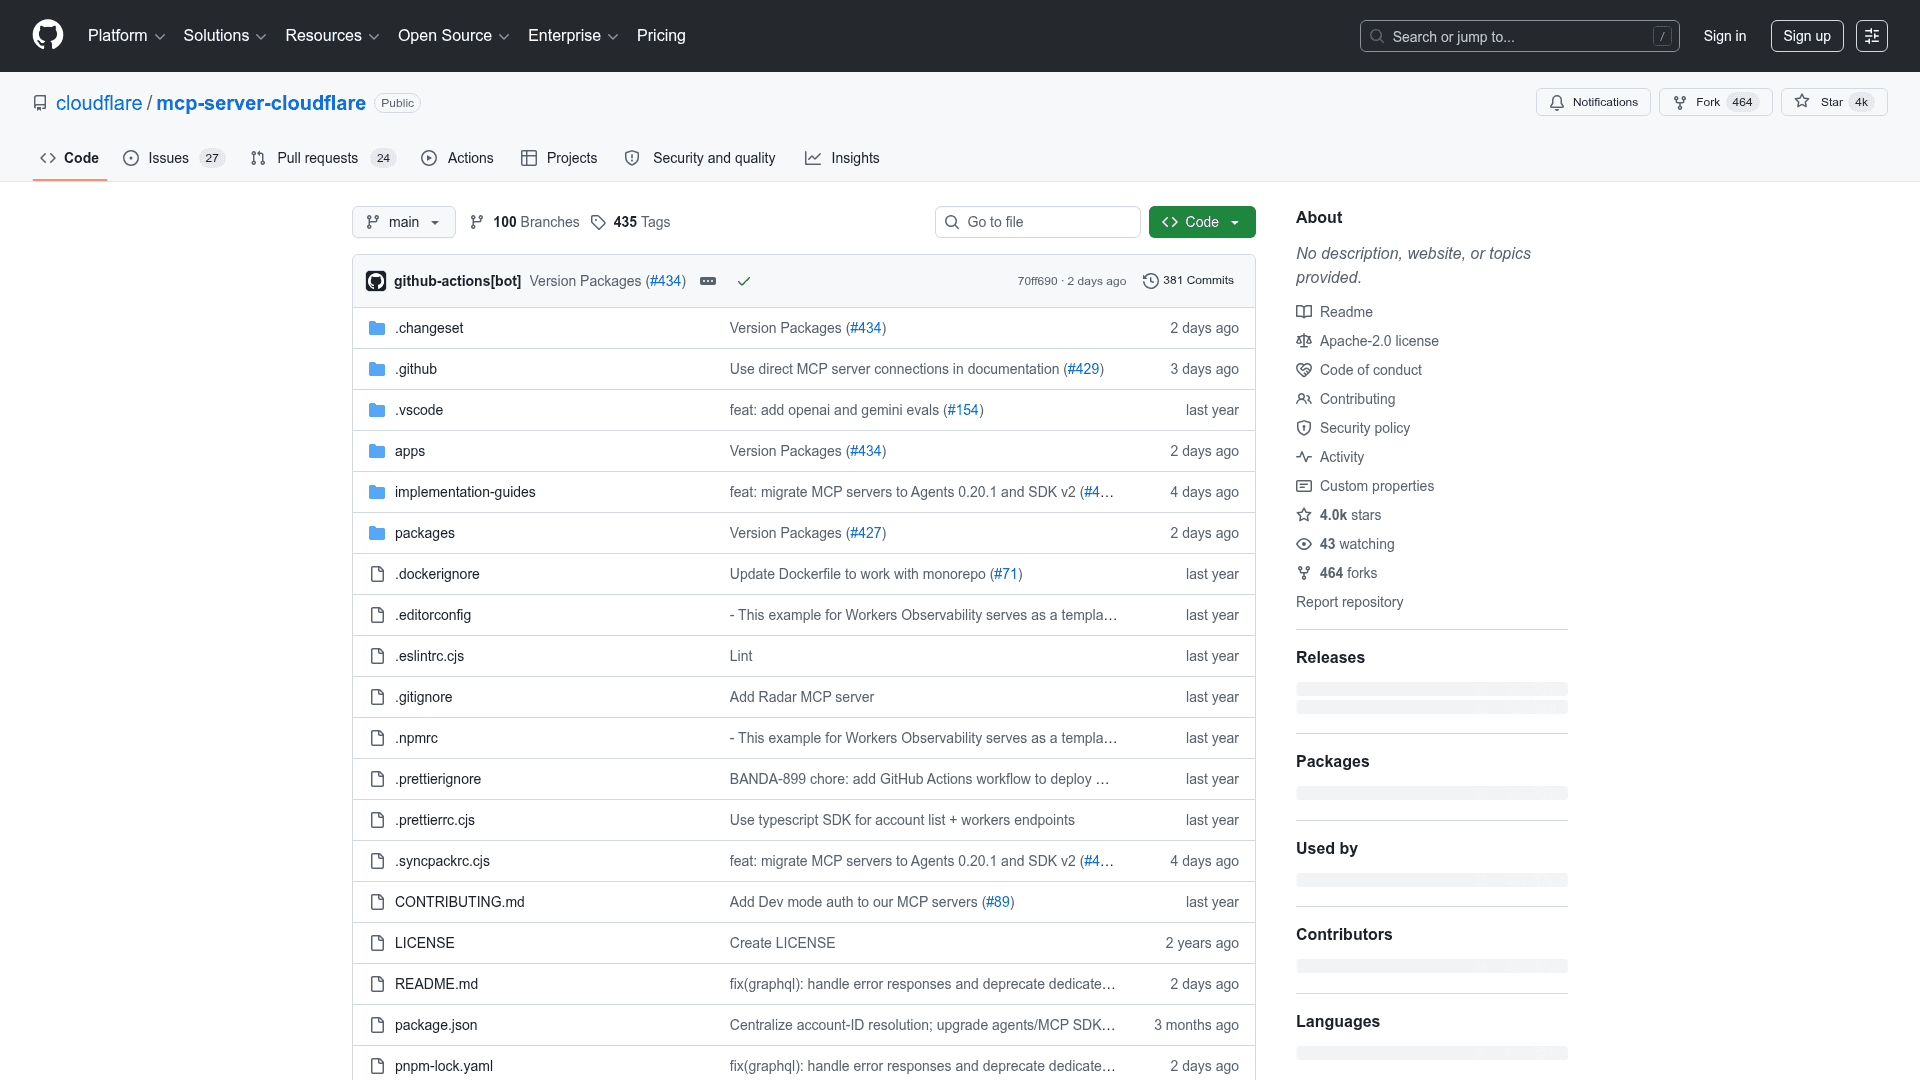Click the heart icon next to Code of conduct
The image size is (1920, 1080).
[1304, 370]
